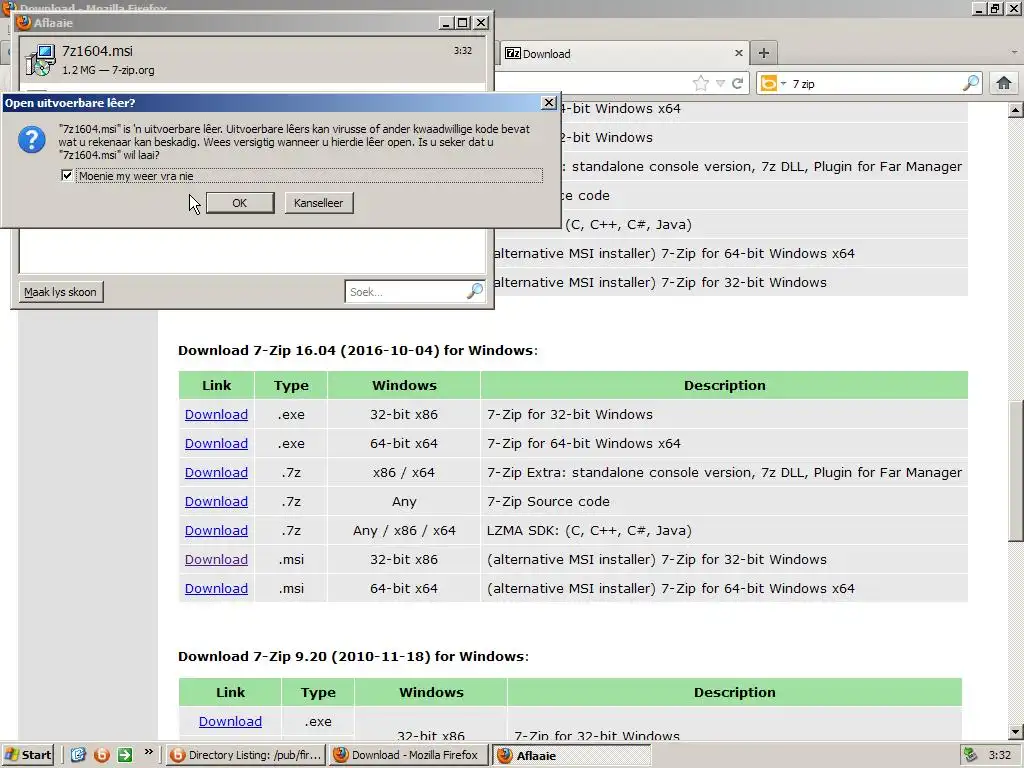The image size is (1024, 768).
Task: Open the URL history dropdown arrow
Action: 720,83
